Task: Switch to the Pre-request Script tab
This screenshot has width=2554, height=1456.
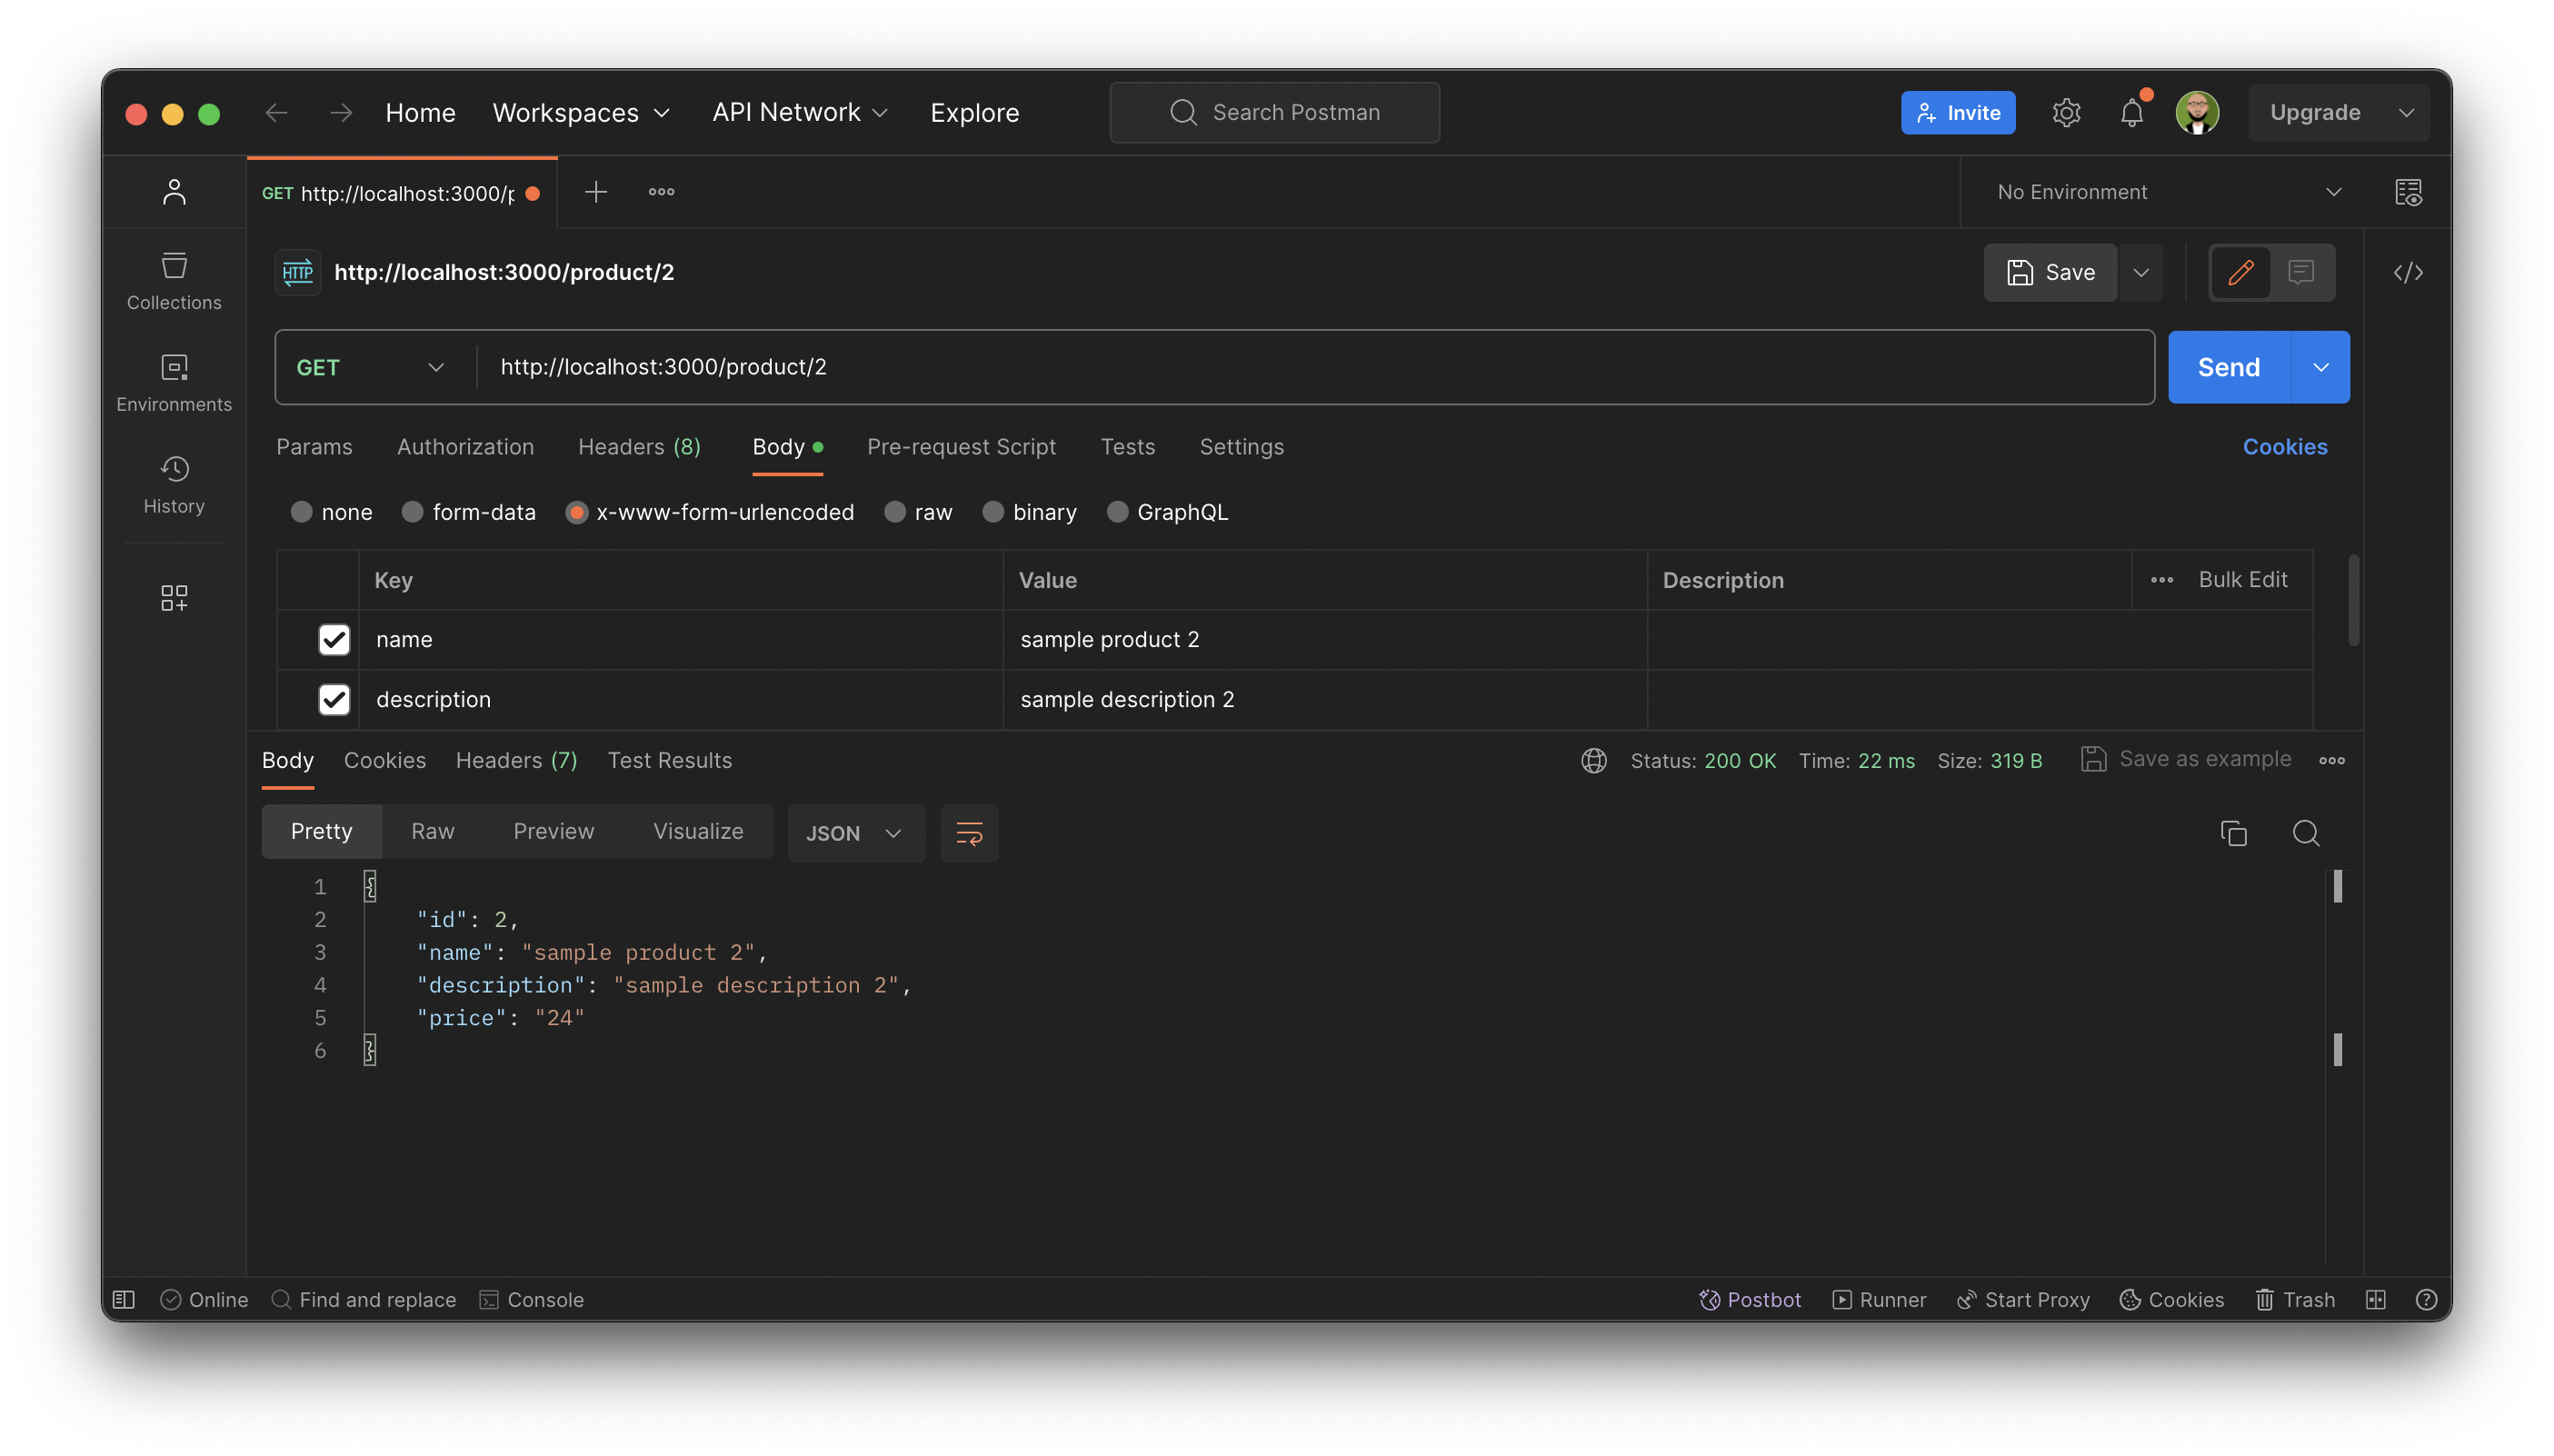Action: coord(961,447)
